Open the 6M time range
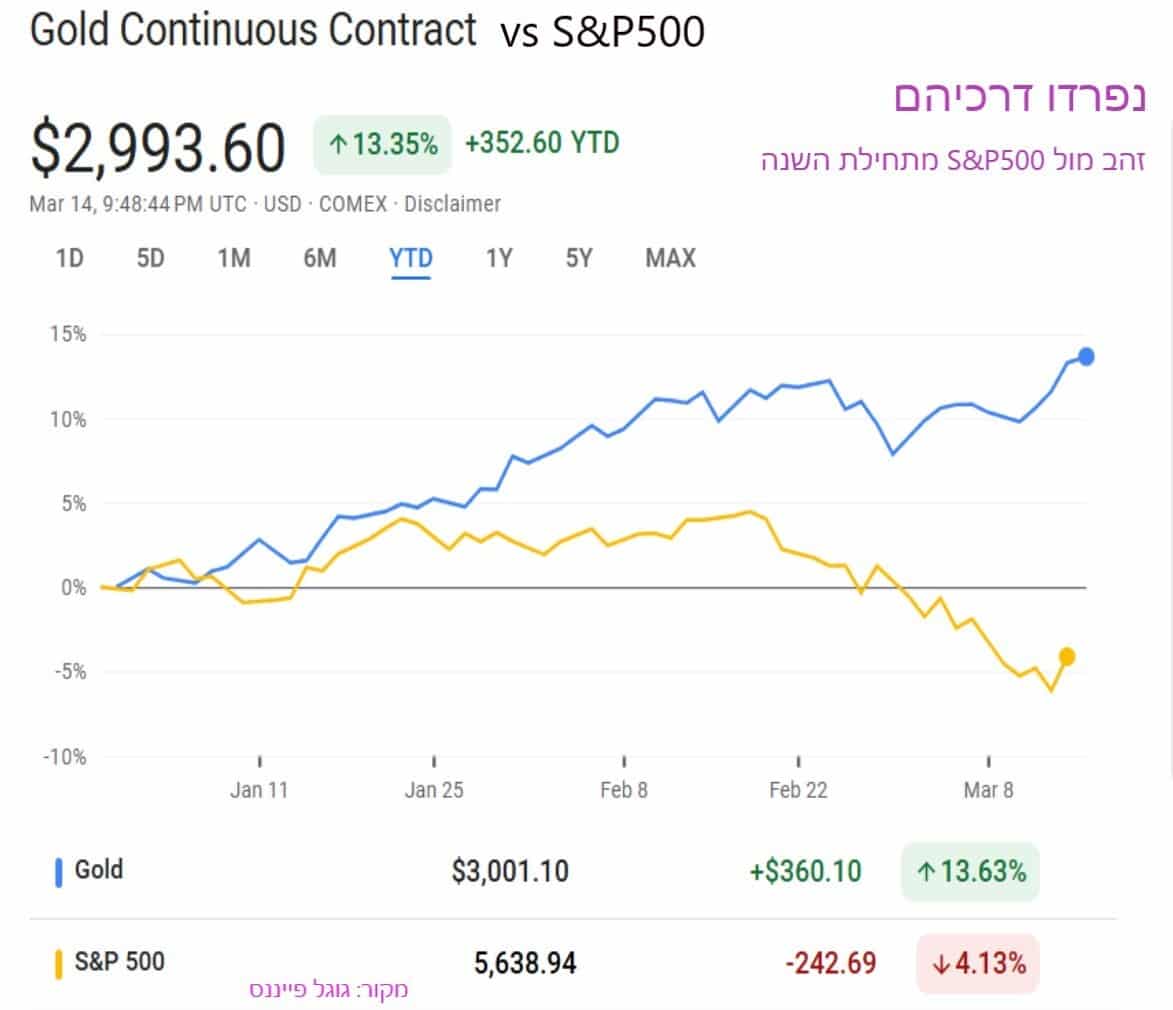 [x=320, y=259]
